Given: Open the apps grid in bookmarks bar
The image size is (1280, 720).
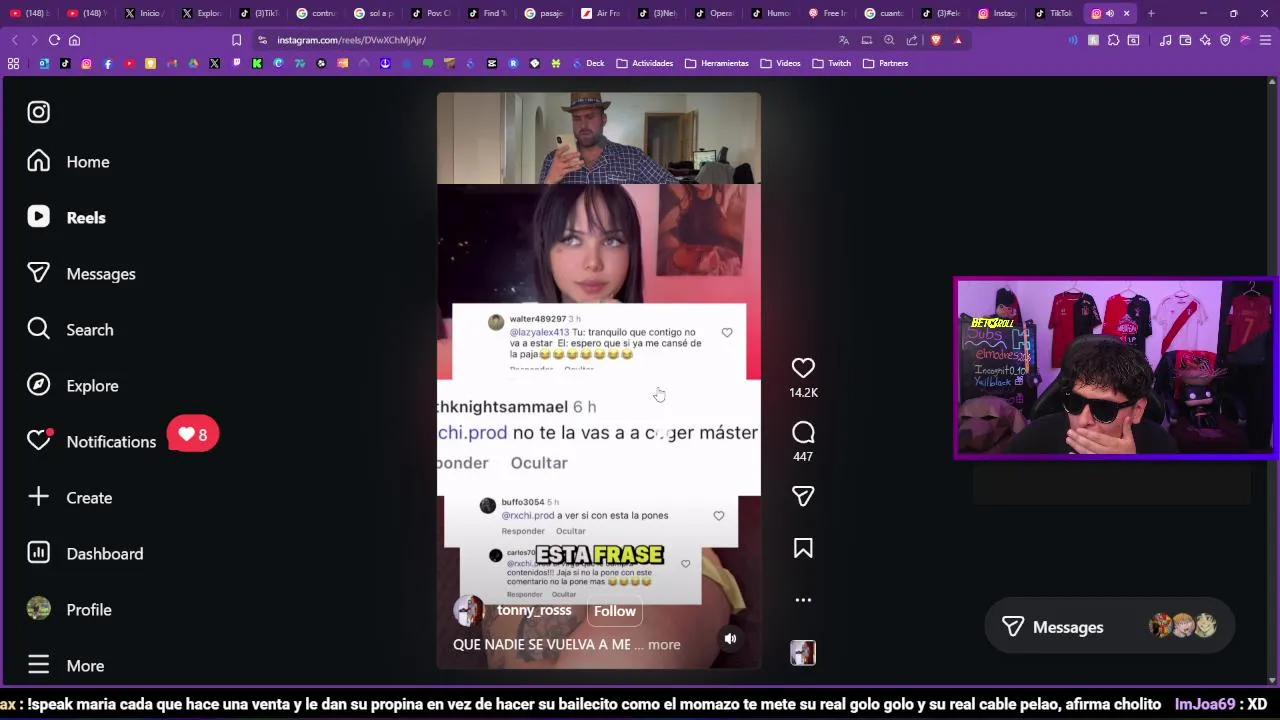Looking at the screenshot, I should 13,63.
